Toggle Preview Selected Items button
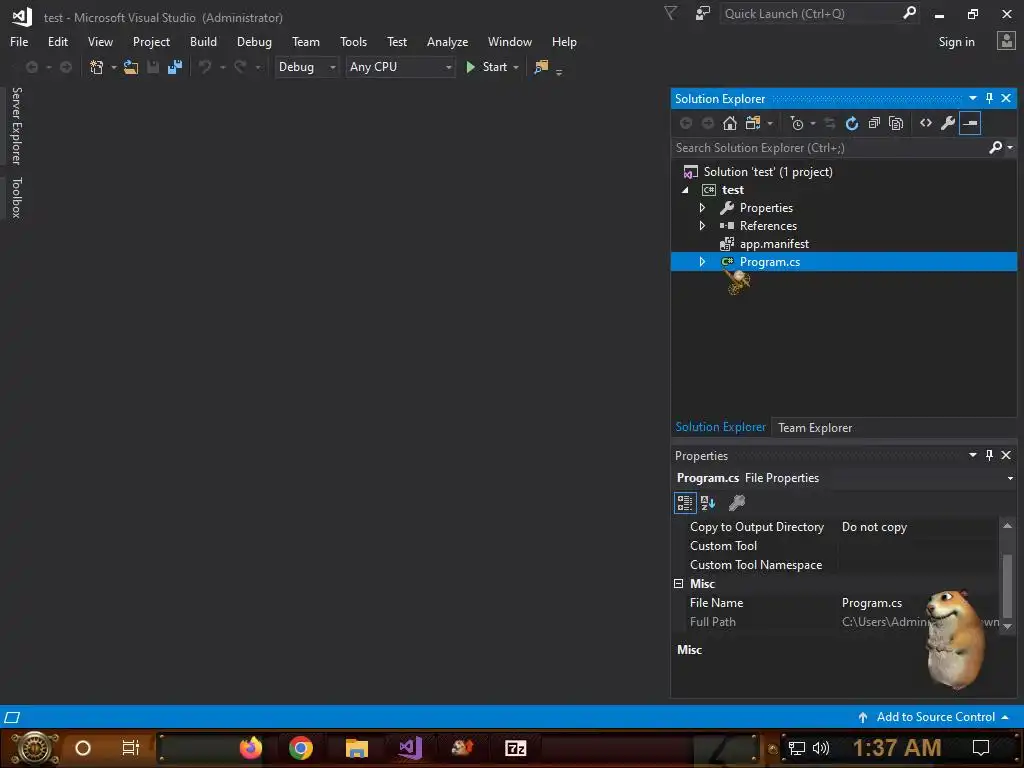 pos(970,123)
